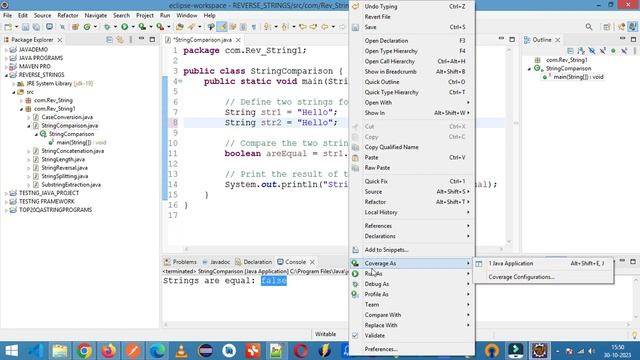
Task: Open Chrome from the taskbar
Action: click(84, 351)
